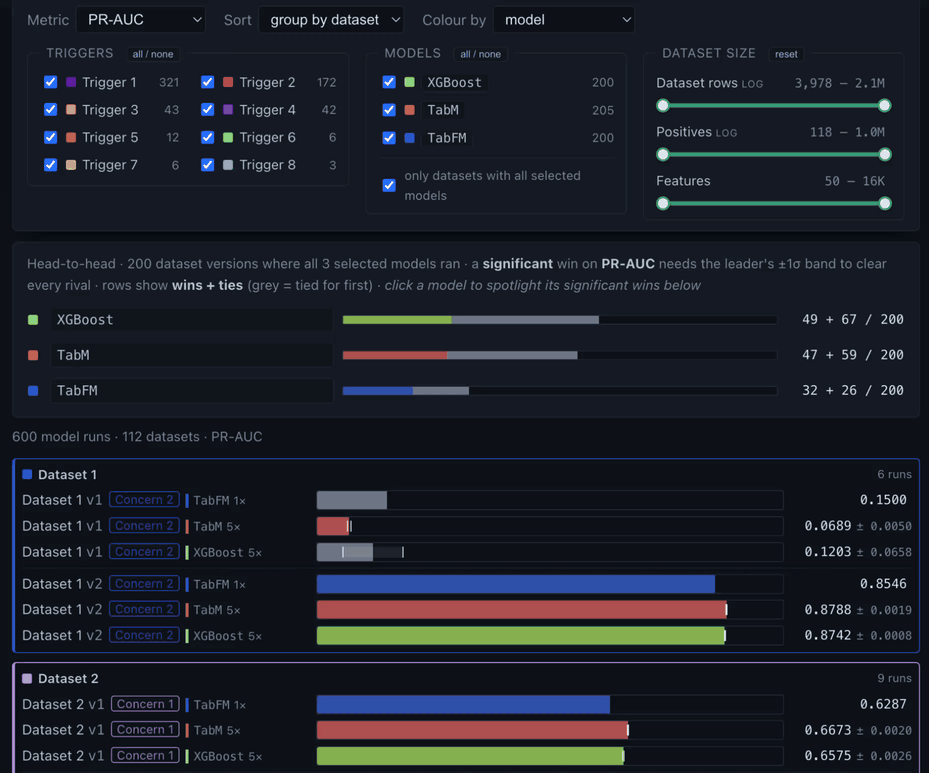Reset the dataset size filters
Screen dimensions: 929x773
(x=786, y=54)
